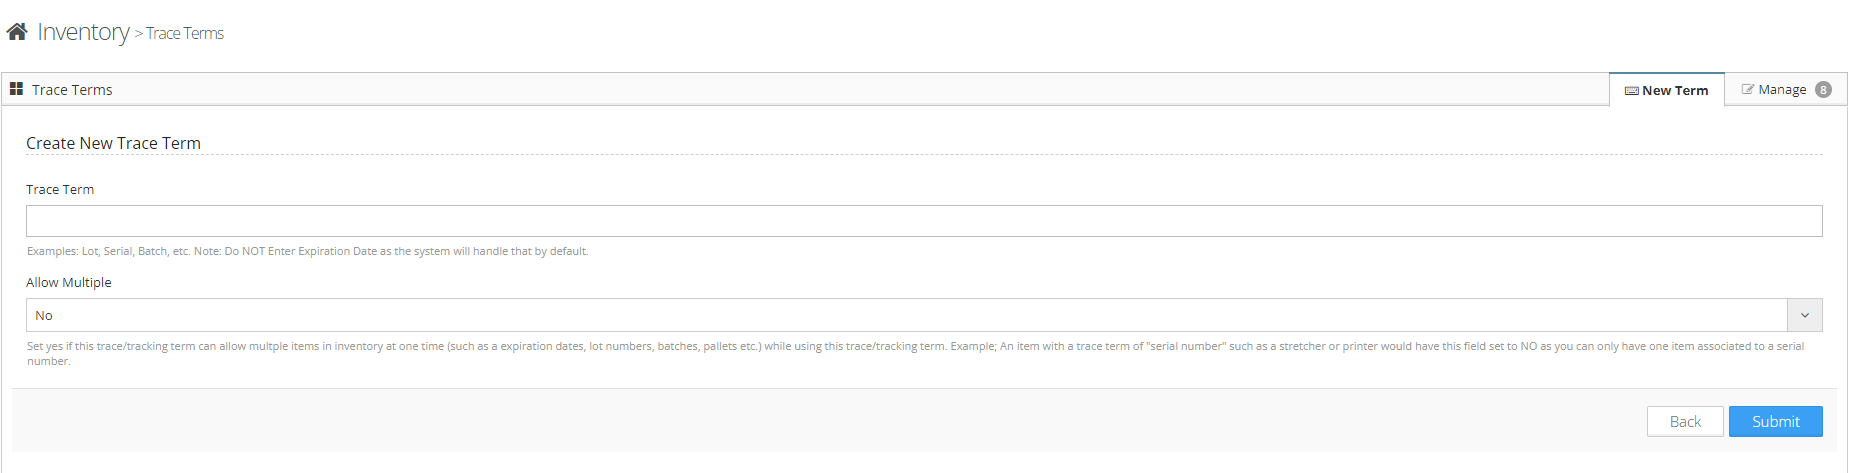This screenshot has width=1851, height=473.
Task: Switch to the New Term tab
Action: [1675, 90]
